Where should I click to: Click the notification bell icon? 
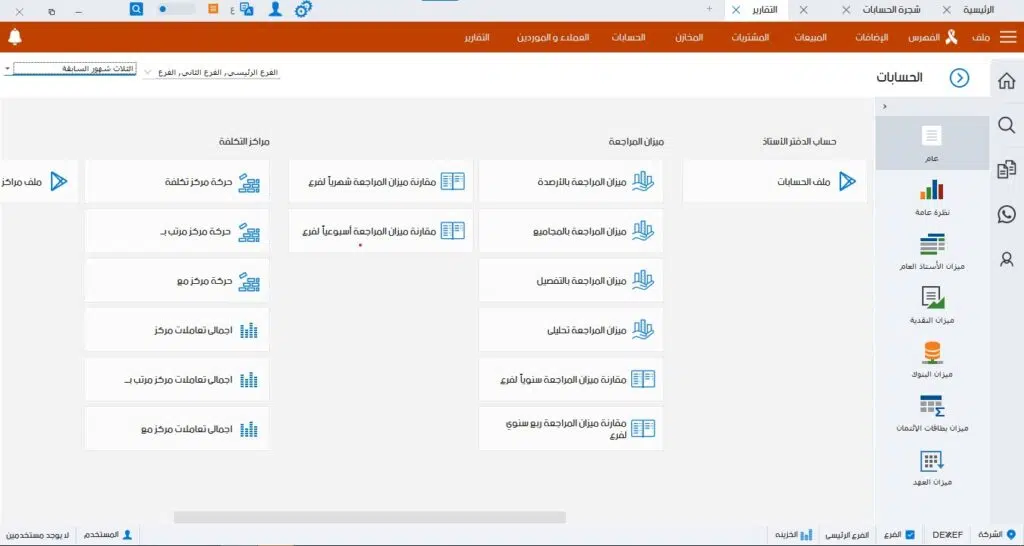tap(15, 37)
